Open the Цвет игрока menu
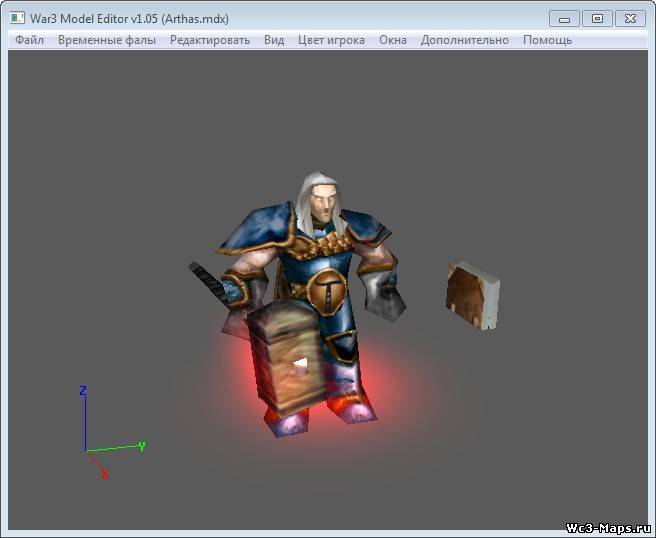 [x=331, y=40]
